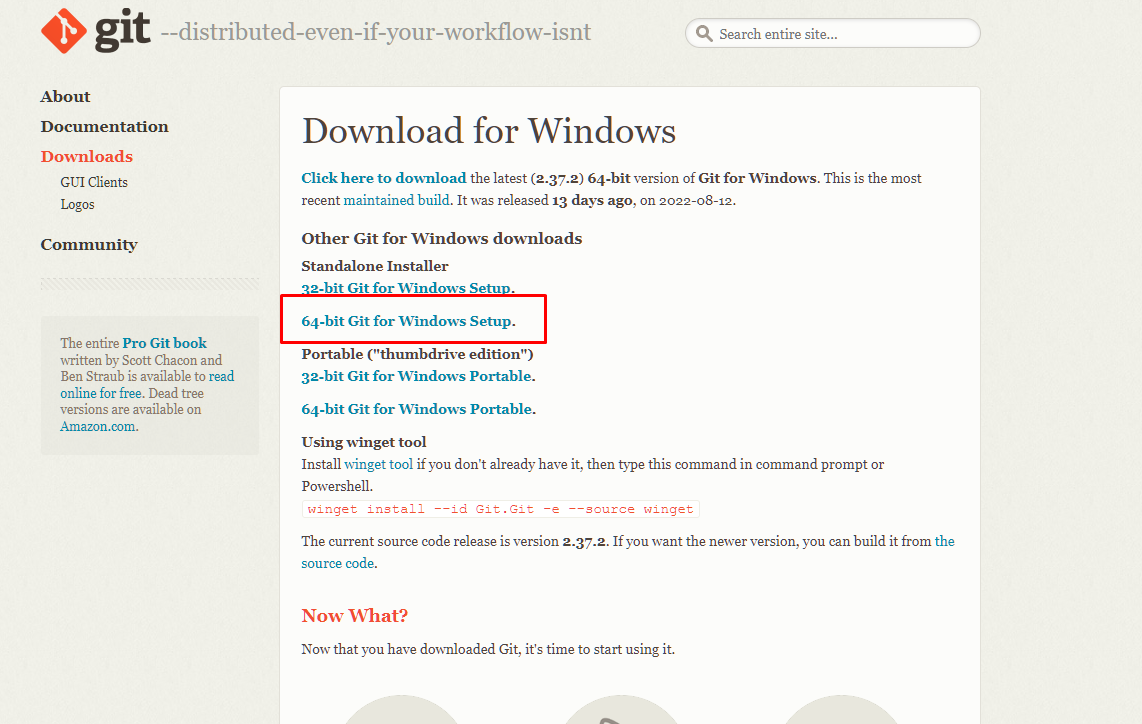Follow the 'maintained build' link
Viewport: 1142px width, 724px height.
(x=396, y=200)
